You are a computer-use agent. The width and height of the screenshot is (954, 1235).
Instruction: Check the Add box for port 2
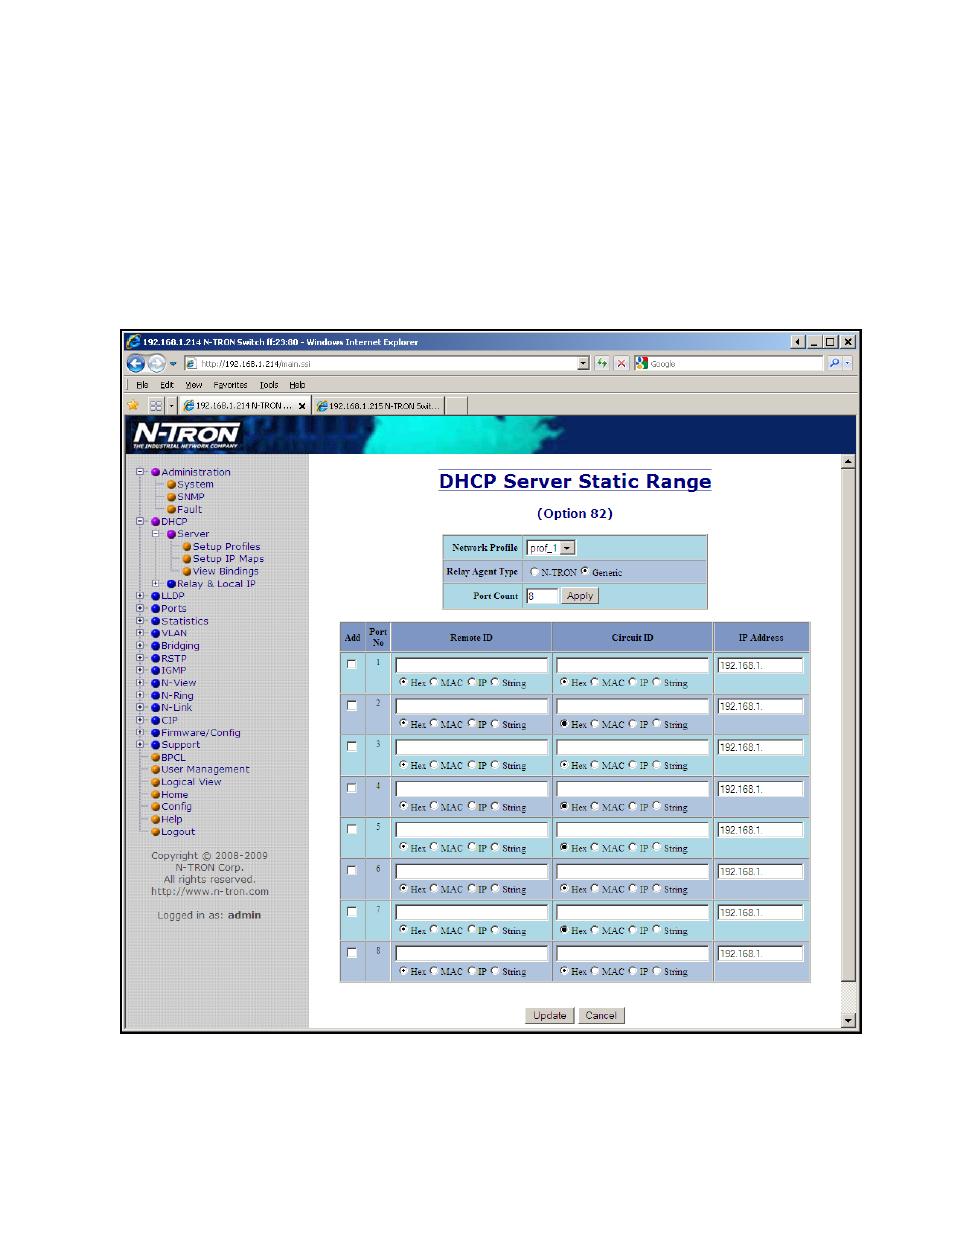pos(352,705)
